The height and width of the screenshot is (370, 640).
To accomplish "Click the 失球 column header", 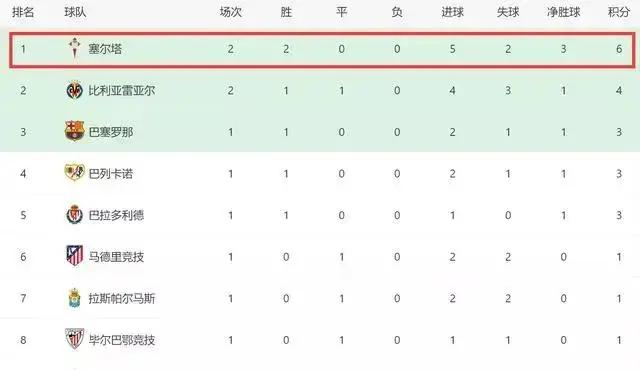I will (508, 12).
